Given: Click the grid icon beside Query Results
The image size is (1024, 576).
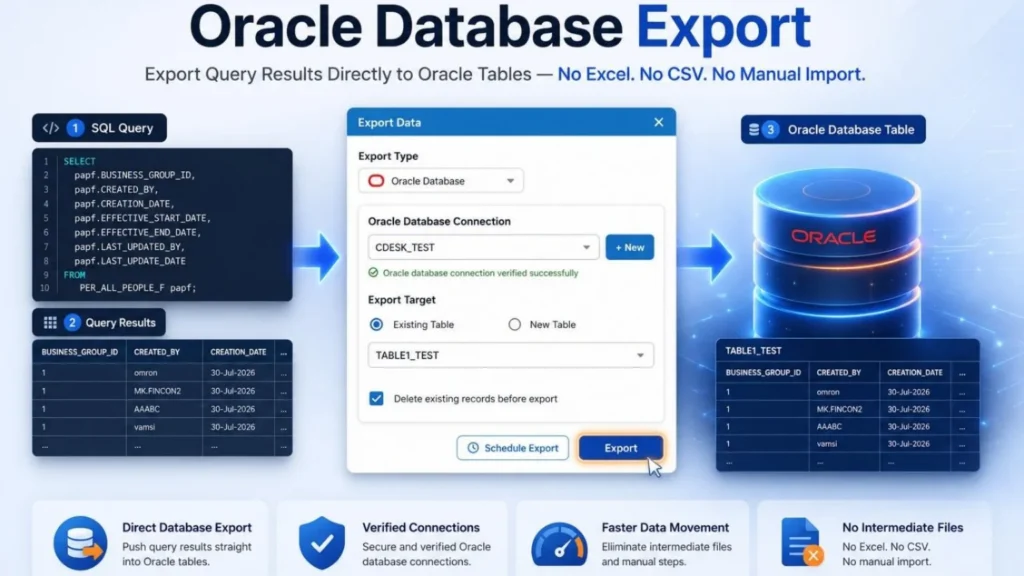Looking at the screenshot, I should 50,323.
